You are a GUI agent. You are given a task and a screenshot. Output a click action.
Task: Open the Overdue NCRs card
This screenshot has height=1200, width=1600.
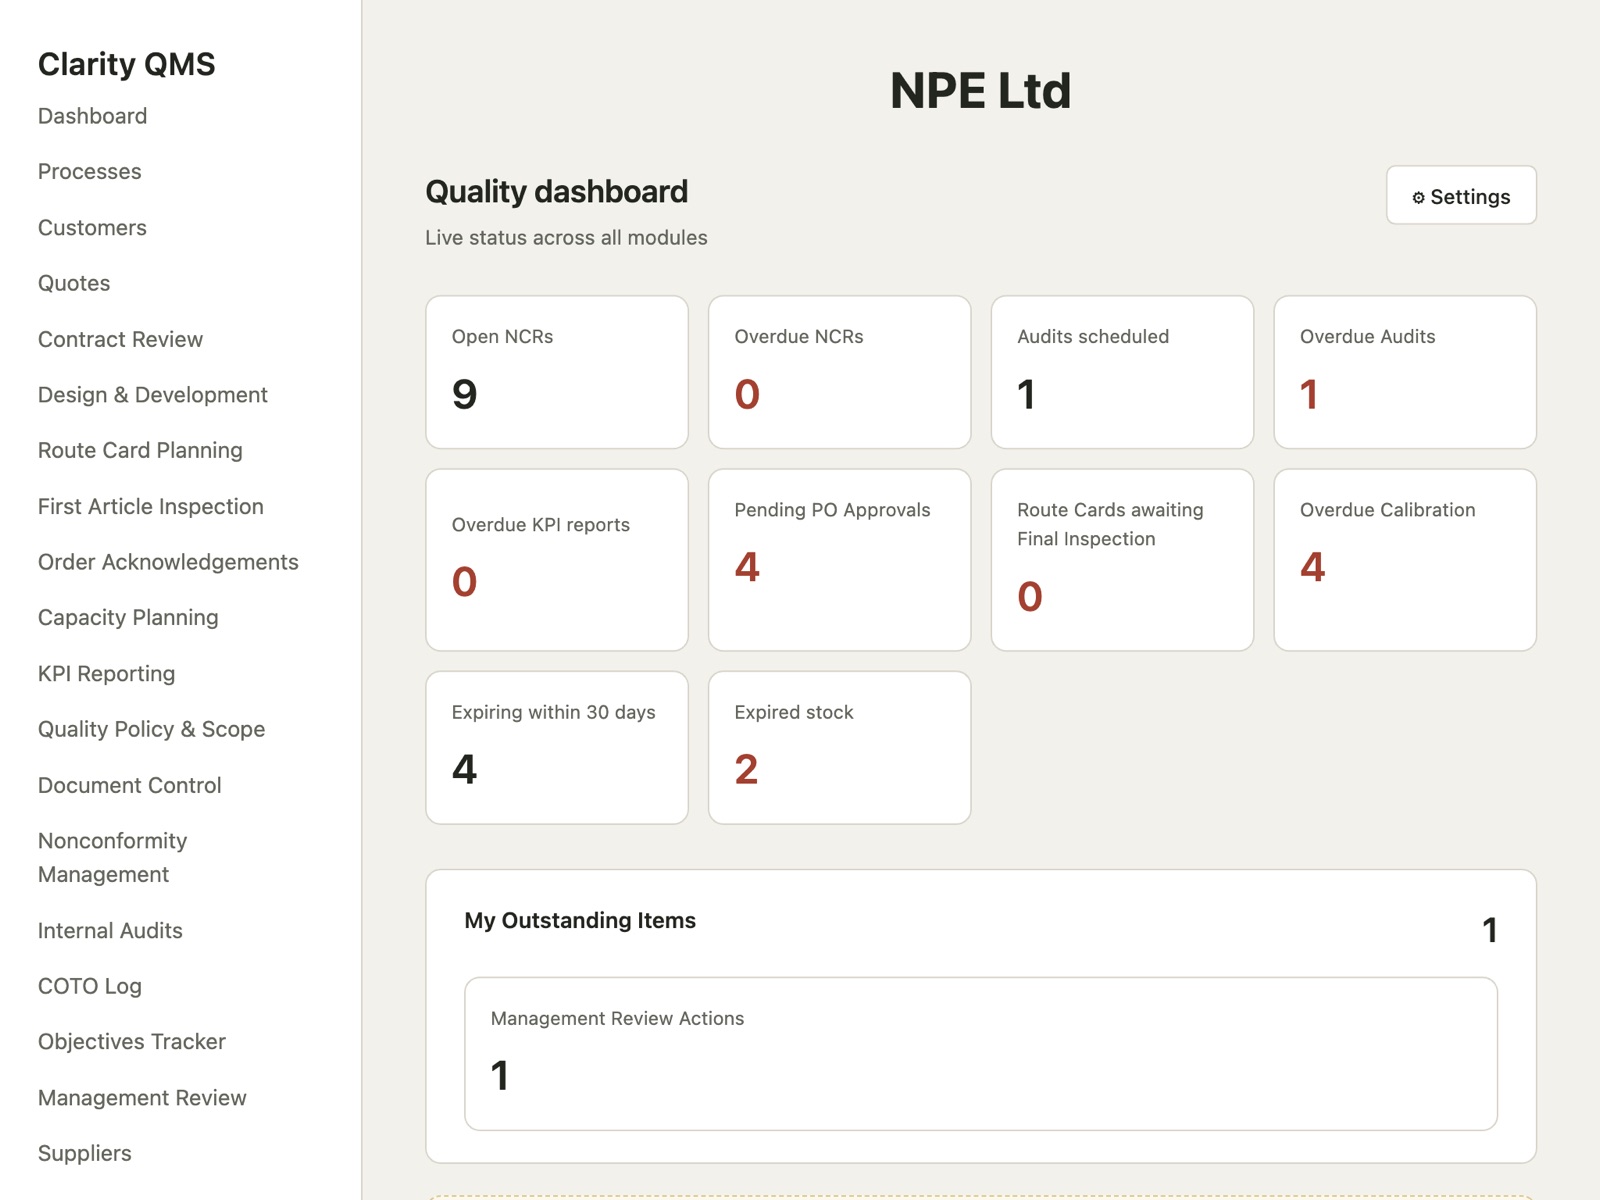click(840, 372)
